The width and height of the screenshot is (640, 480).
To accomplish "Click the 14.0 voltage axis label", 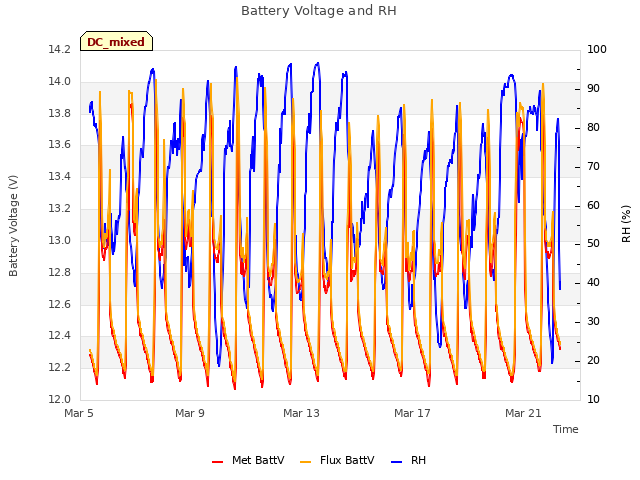I will click(59, 81).
